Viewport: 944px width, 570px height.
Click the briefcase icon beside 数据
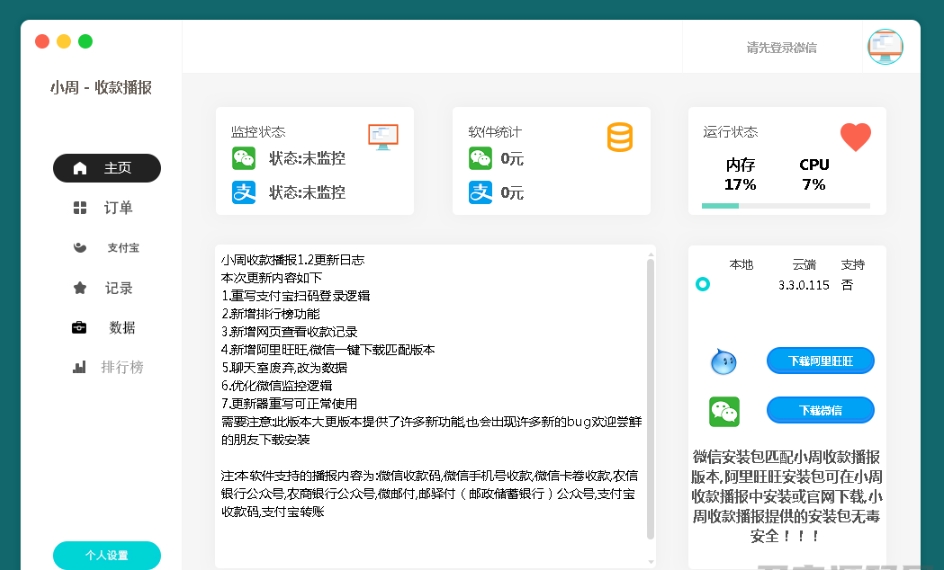79,327
